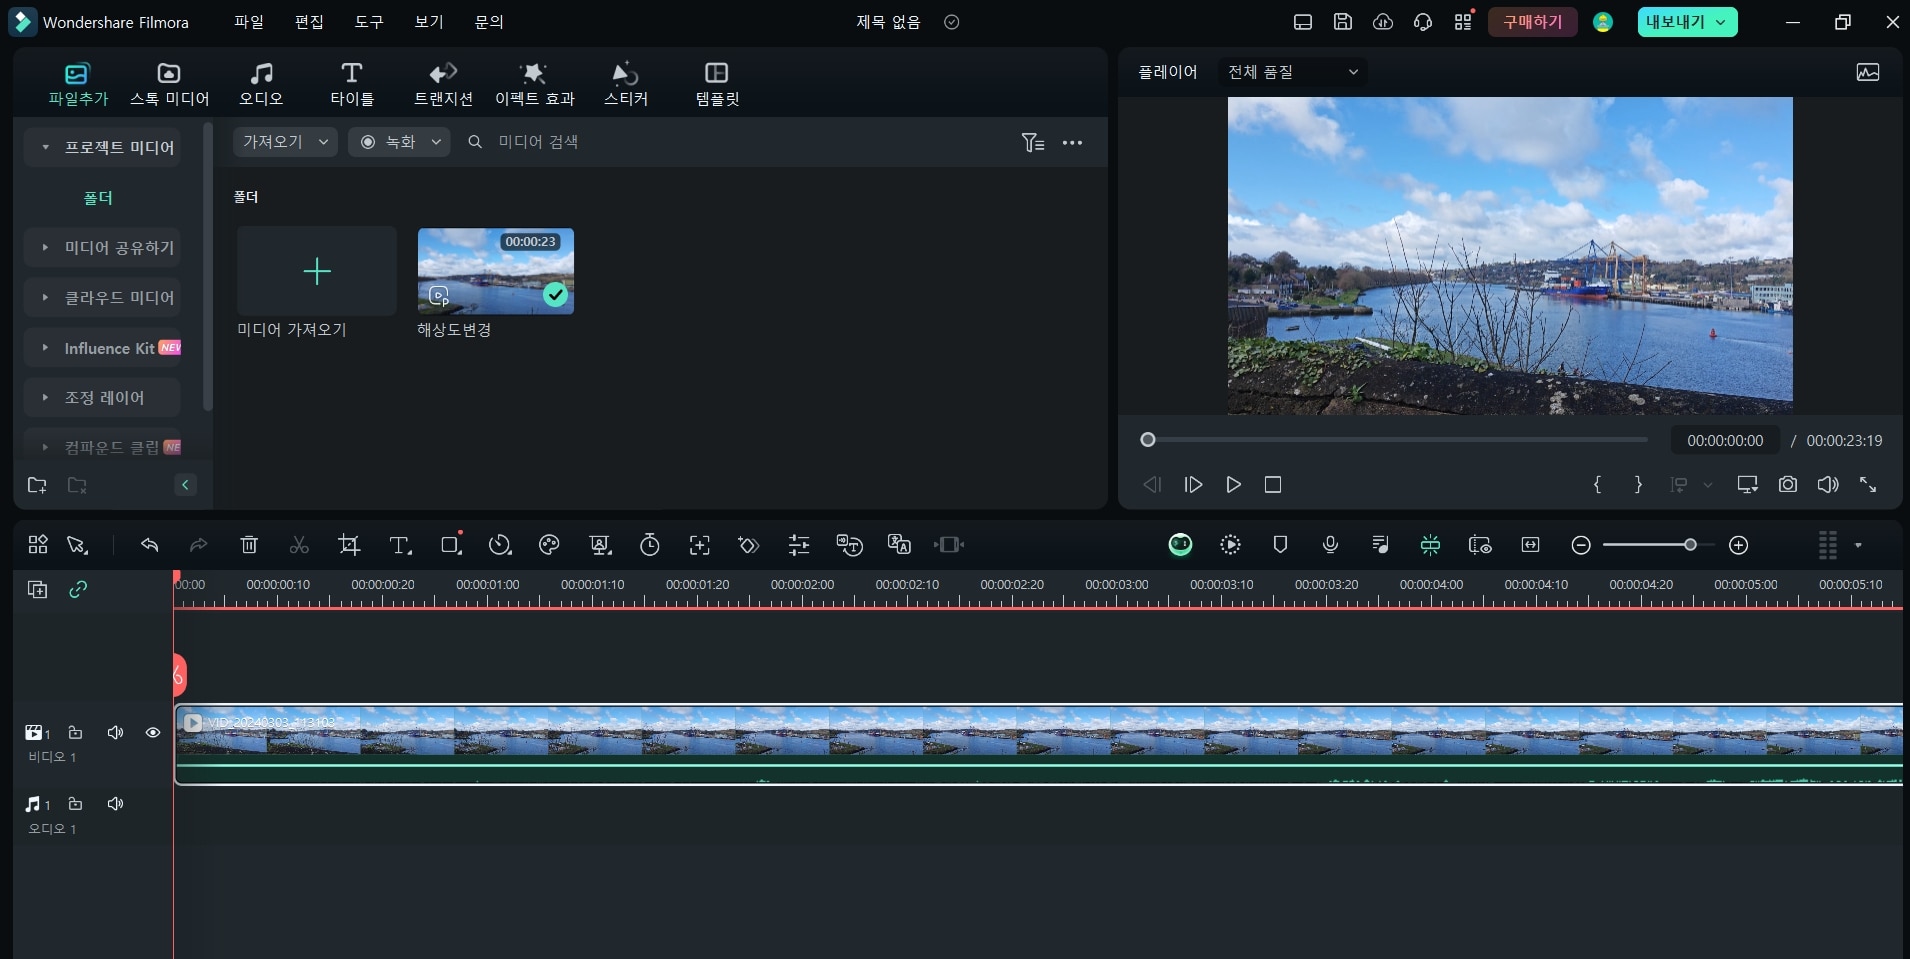Mute the 비디오 1 track
This screenshot has height=959, width=1910.
point(116,733)
